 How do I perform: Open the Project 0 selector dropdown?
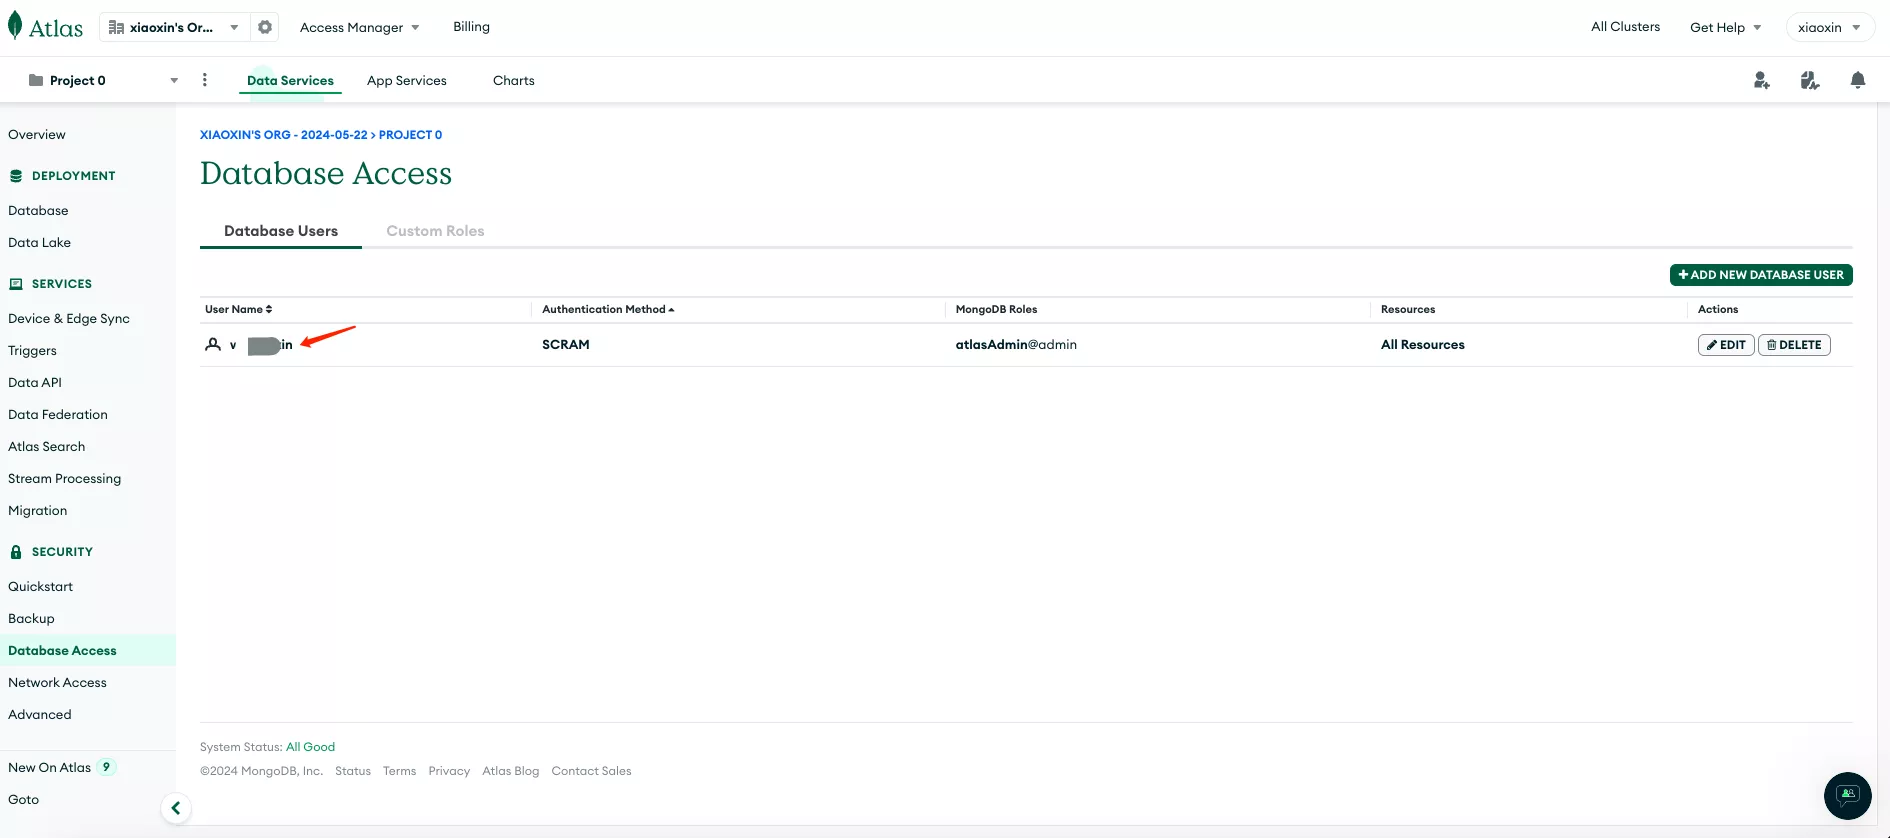(x=103, y=80)
